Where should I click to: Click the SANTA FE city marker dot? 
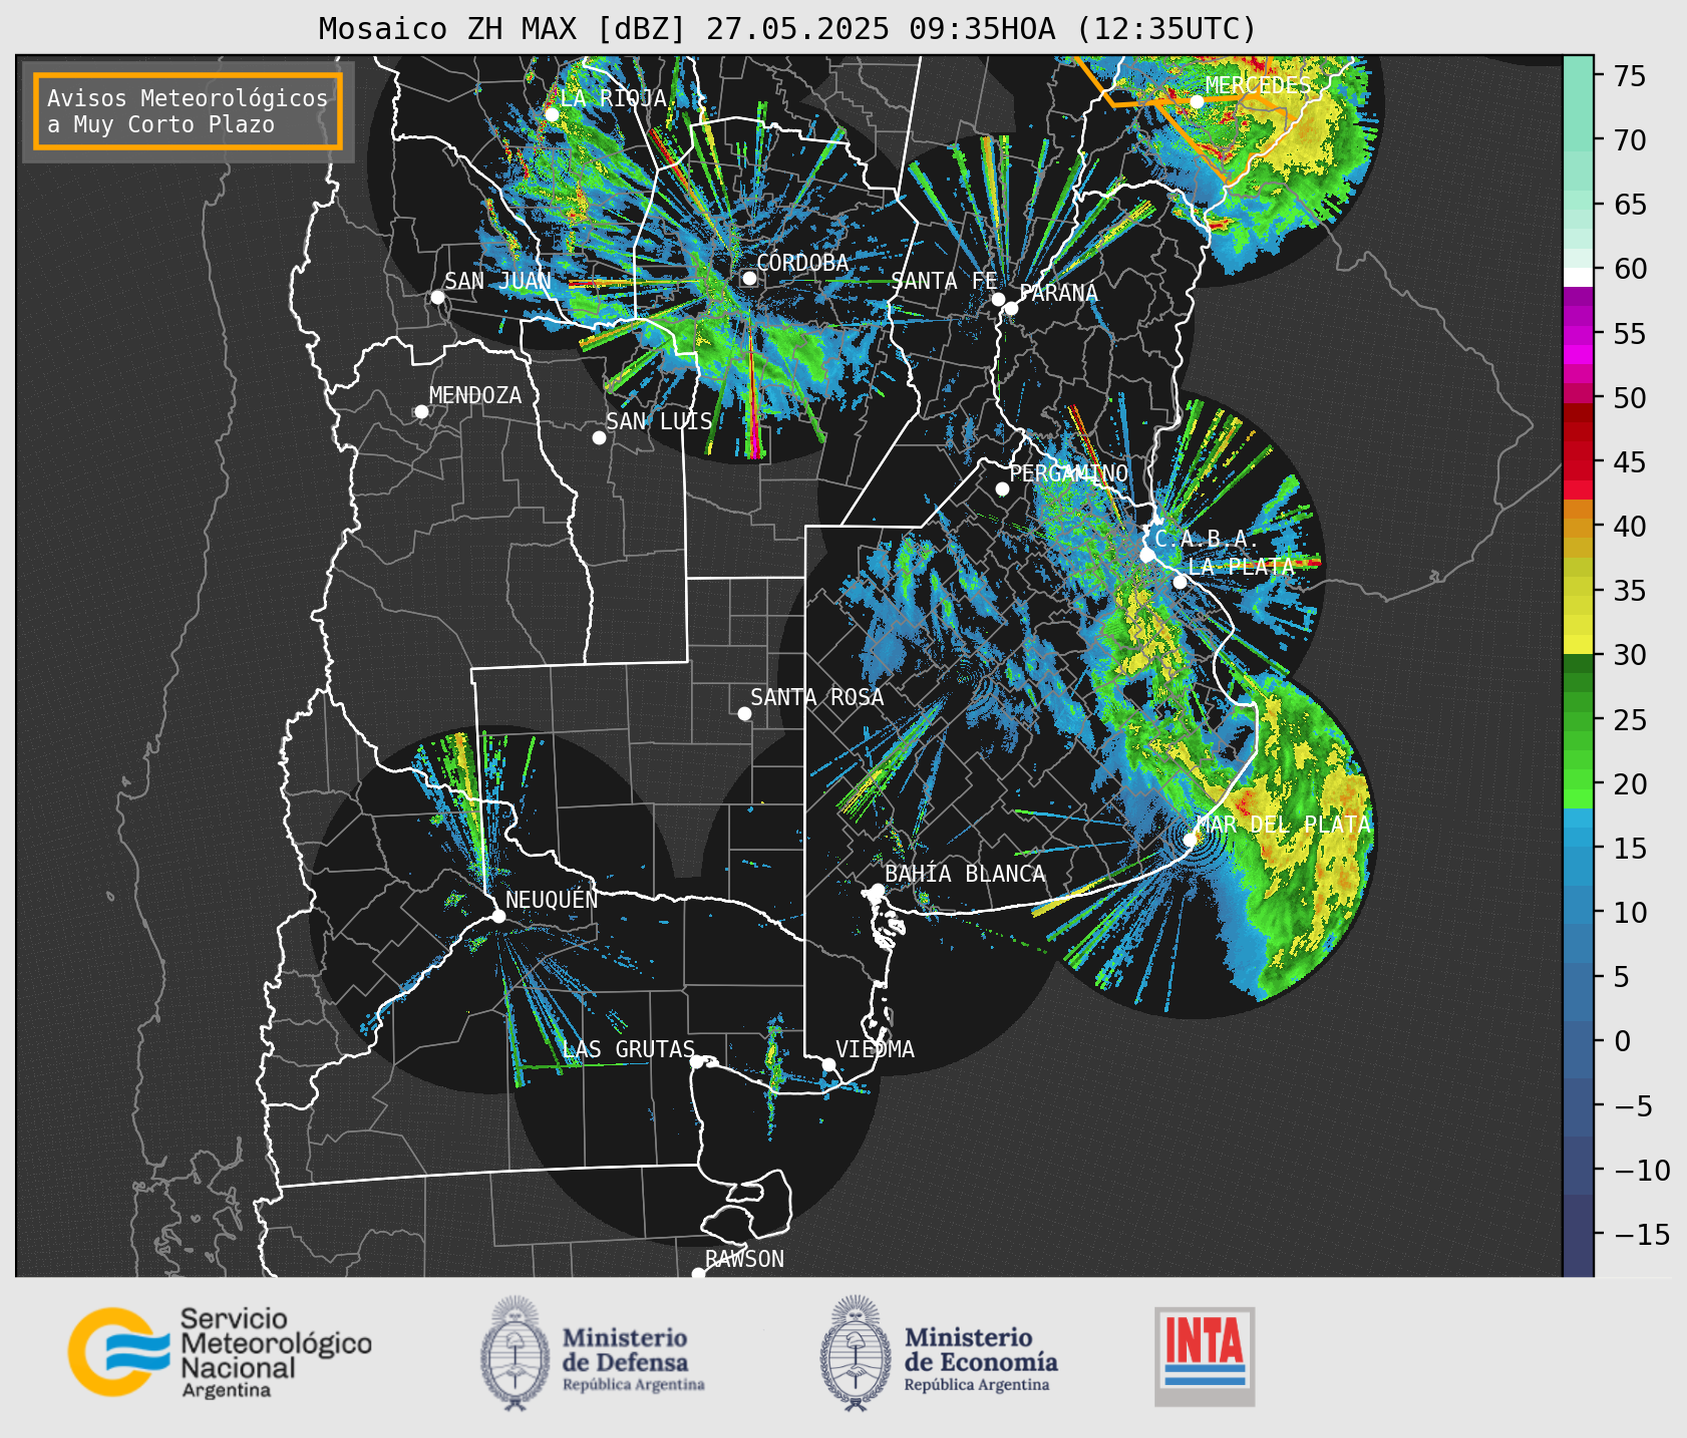[x=998, y=299]
